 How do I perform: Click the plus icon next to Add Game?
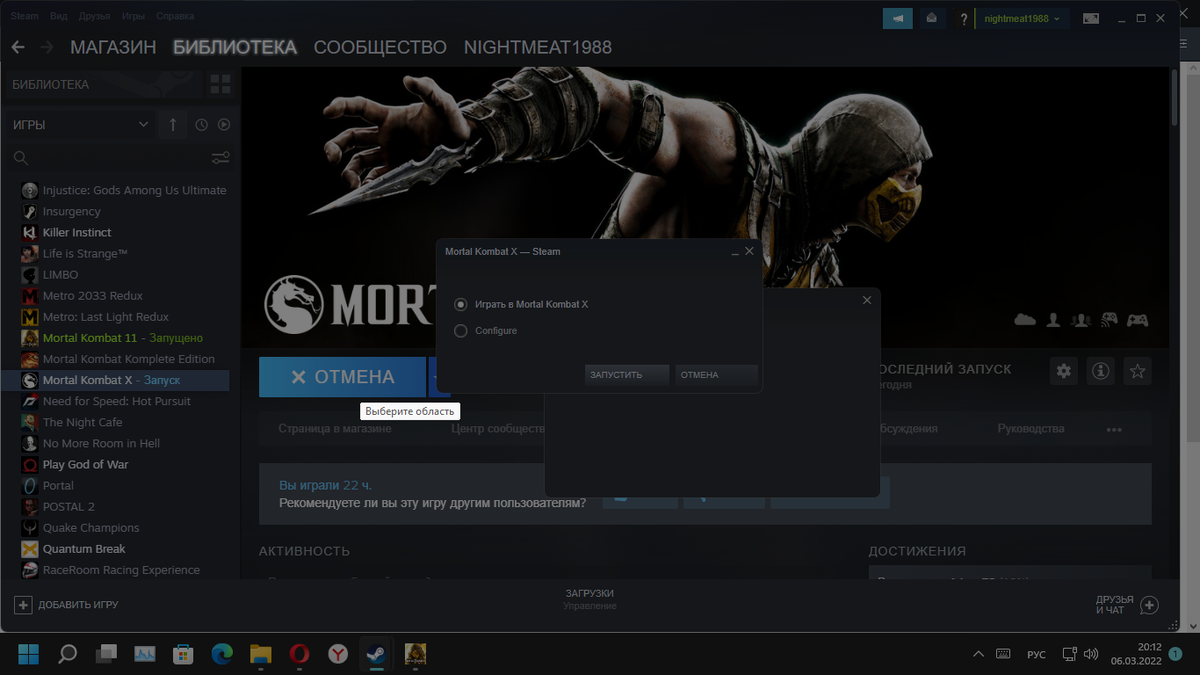pyautogui.click(x=23, y=605)
